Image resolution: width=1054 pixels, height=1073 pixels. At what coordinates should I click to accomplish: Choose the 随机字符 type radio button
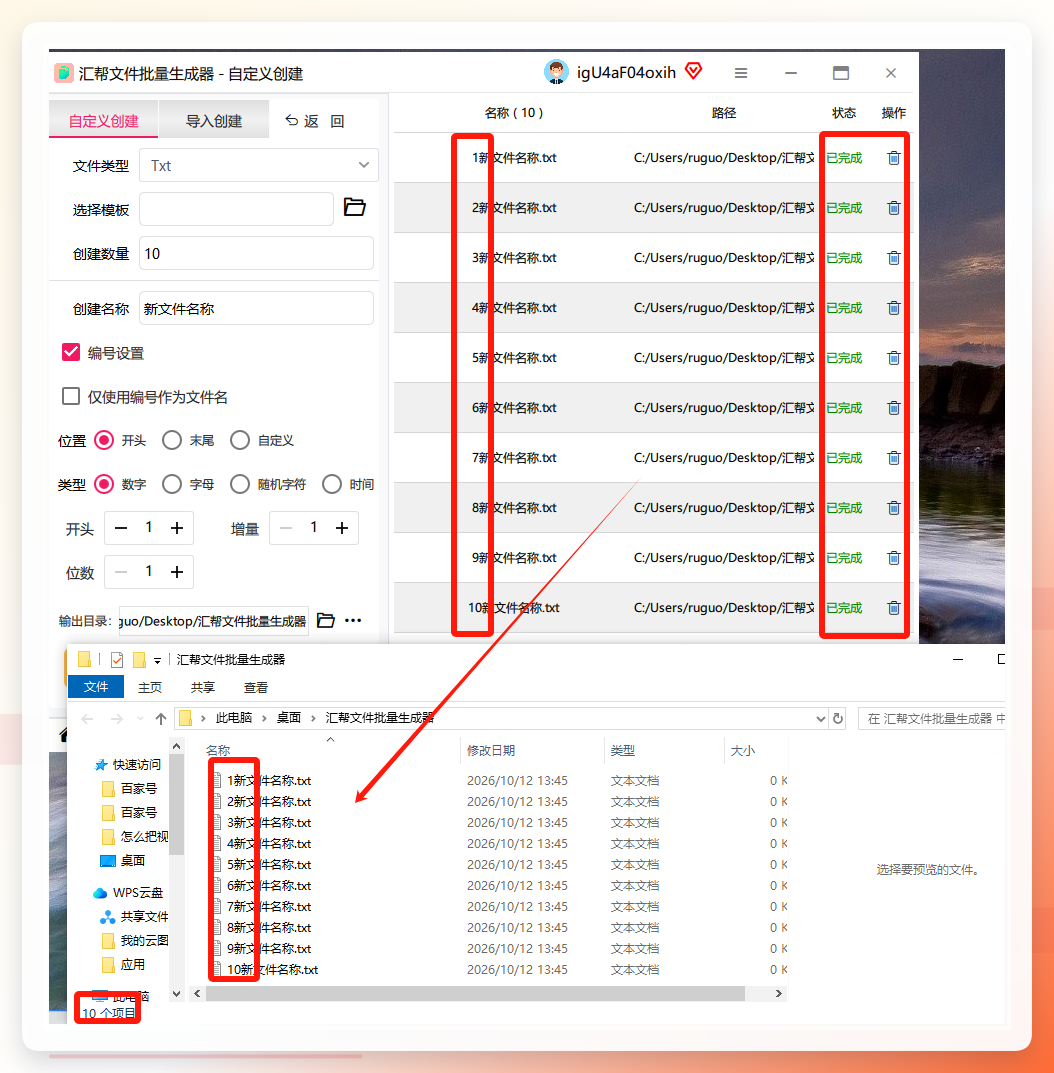coord(240,484)
